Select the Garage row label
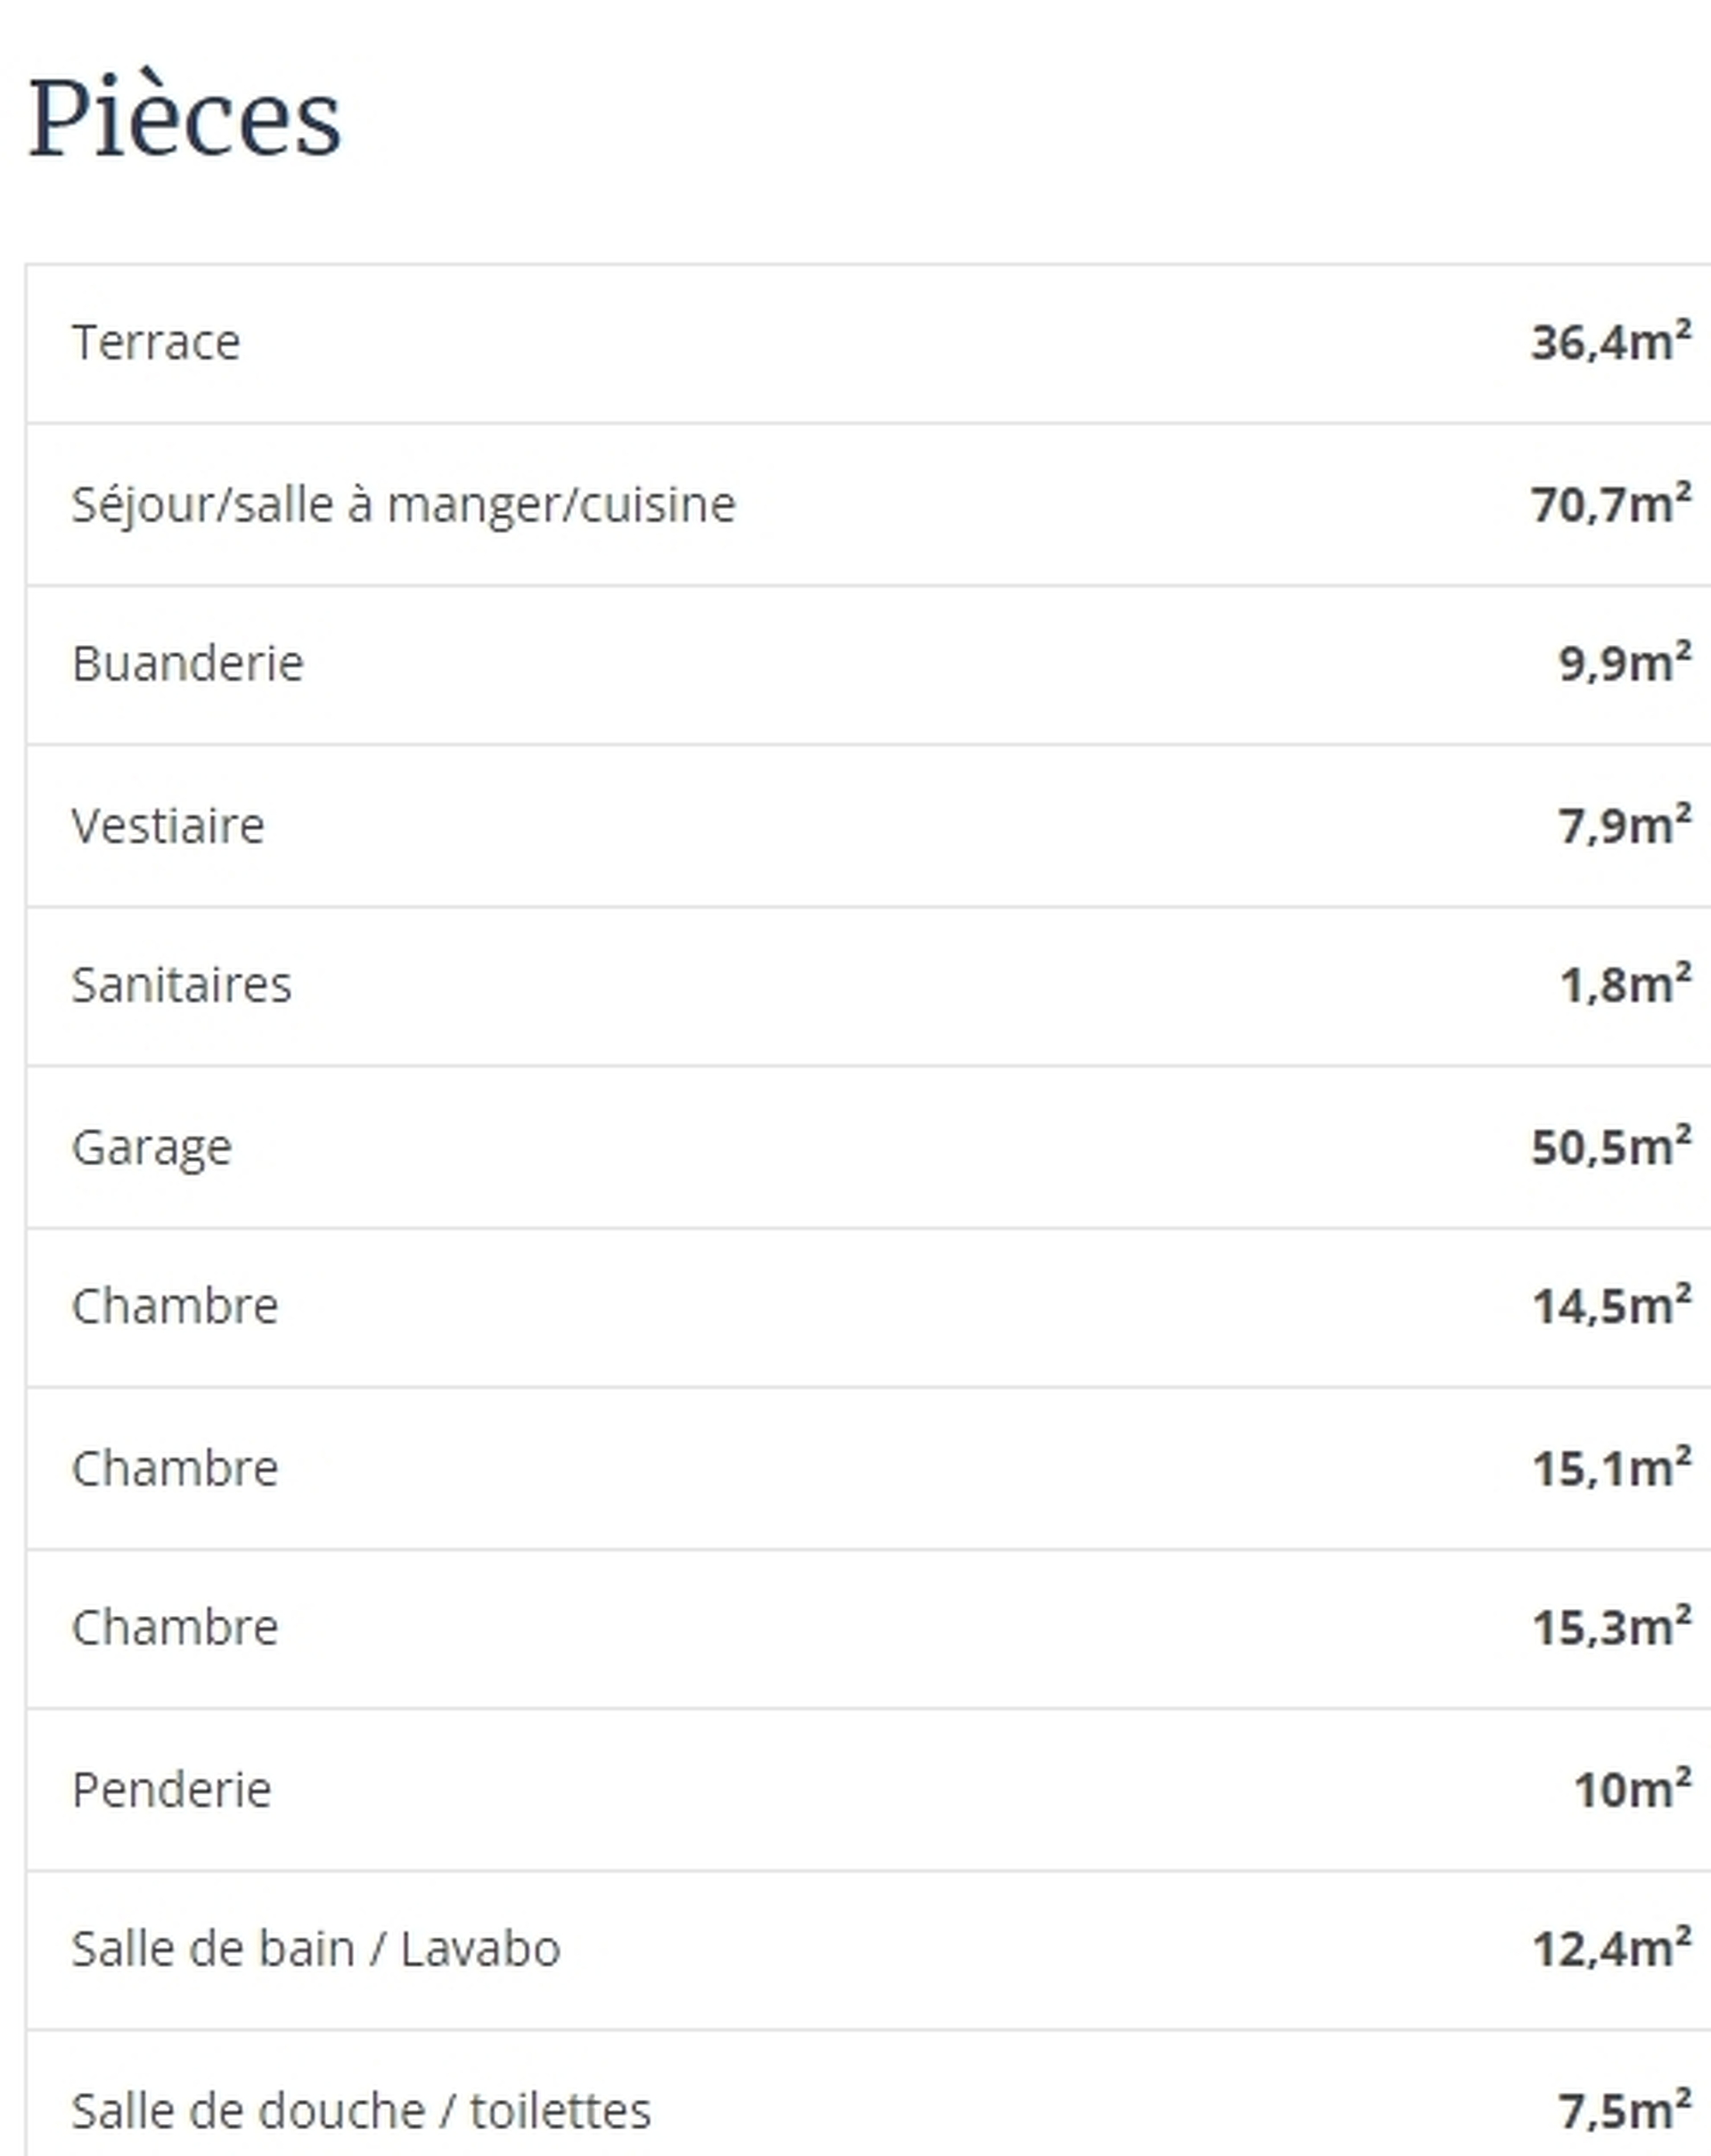This screenshot has width=1711, height=2156. point(152,1147)
